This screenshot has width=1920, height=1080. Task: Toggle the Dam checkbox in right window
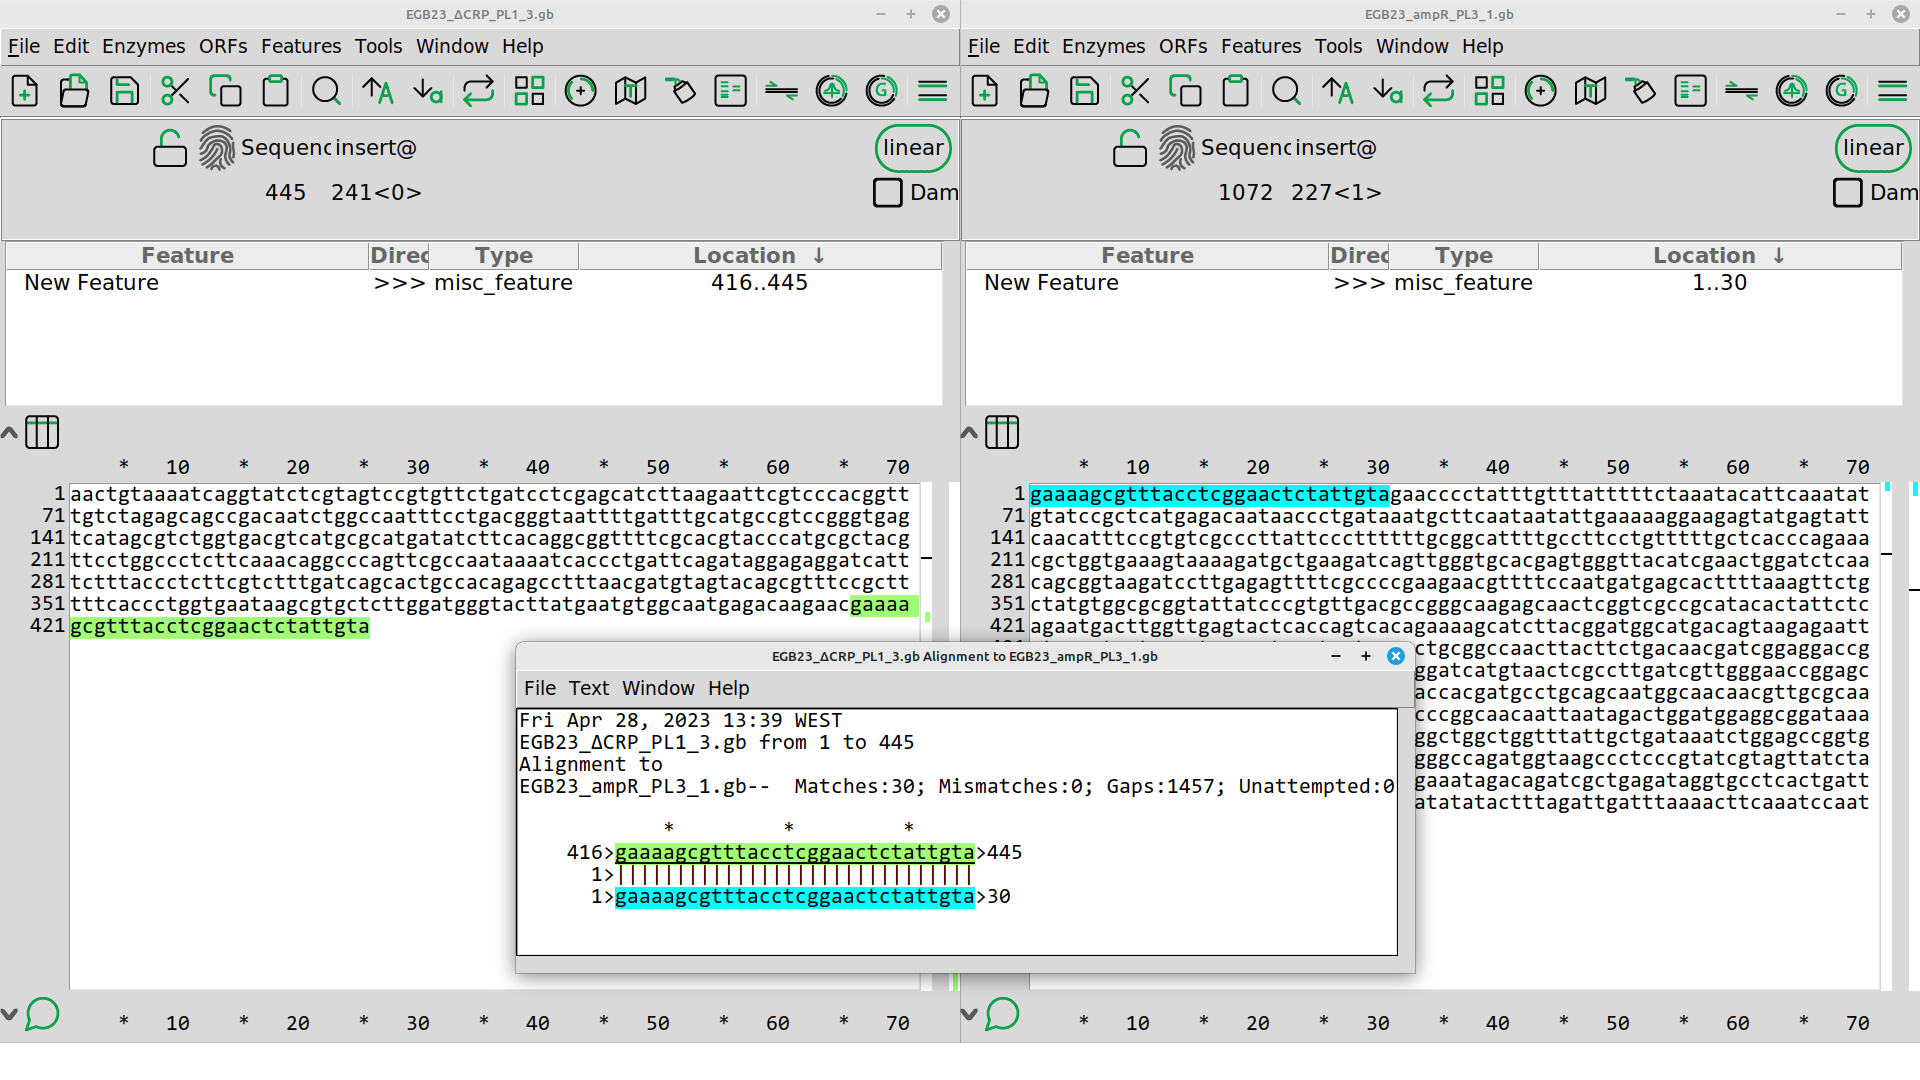point(1847,192)
